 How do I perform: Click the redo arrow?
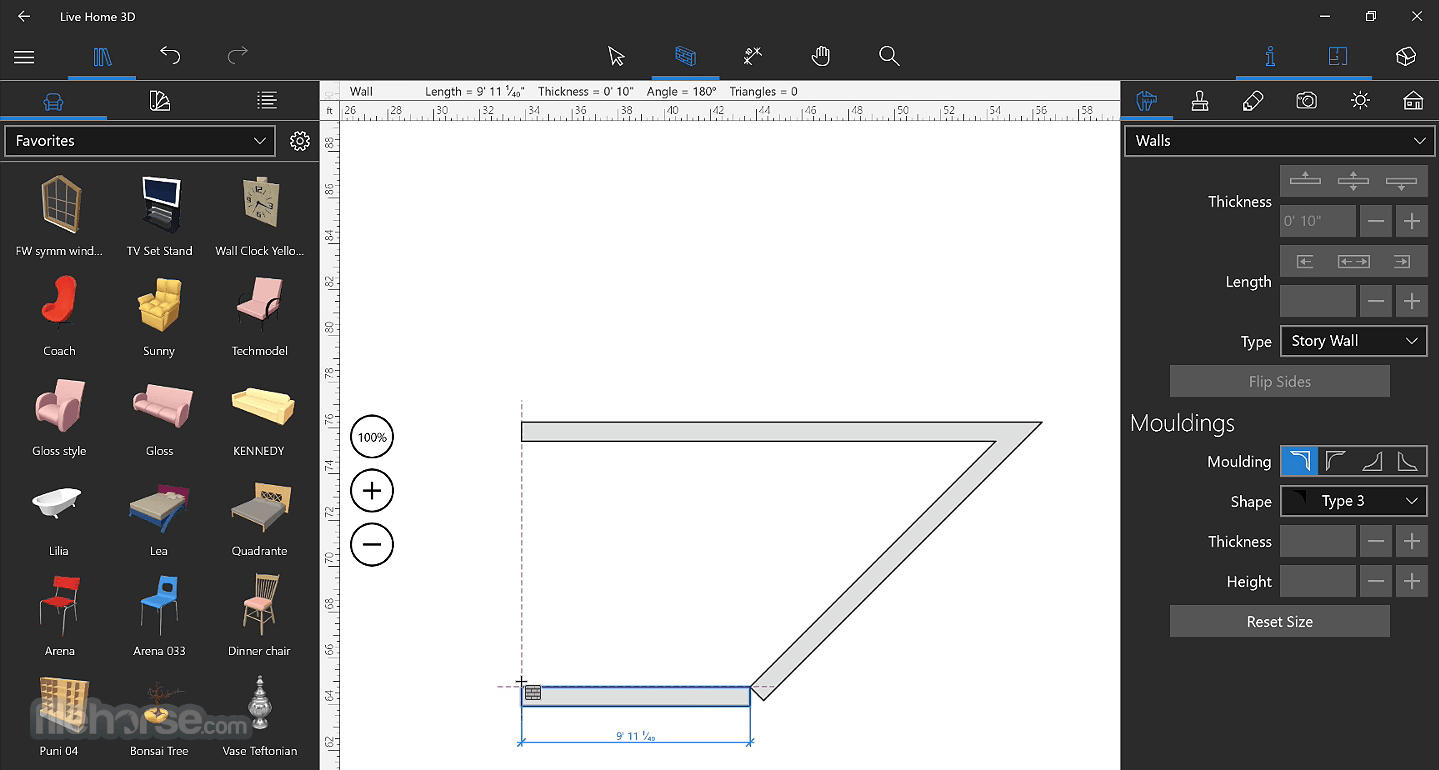pos(237,56)
